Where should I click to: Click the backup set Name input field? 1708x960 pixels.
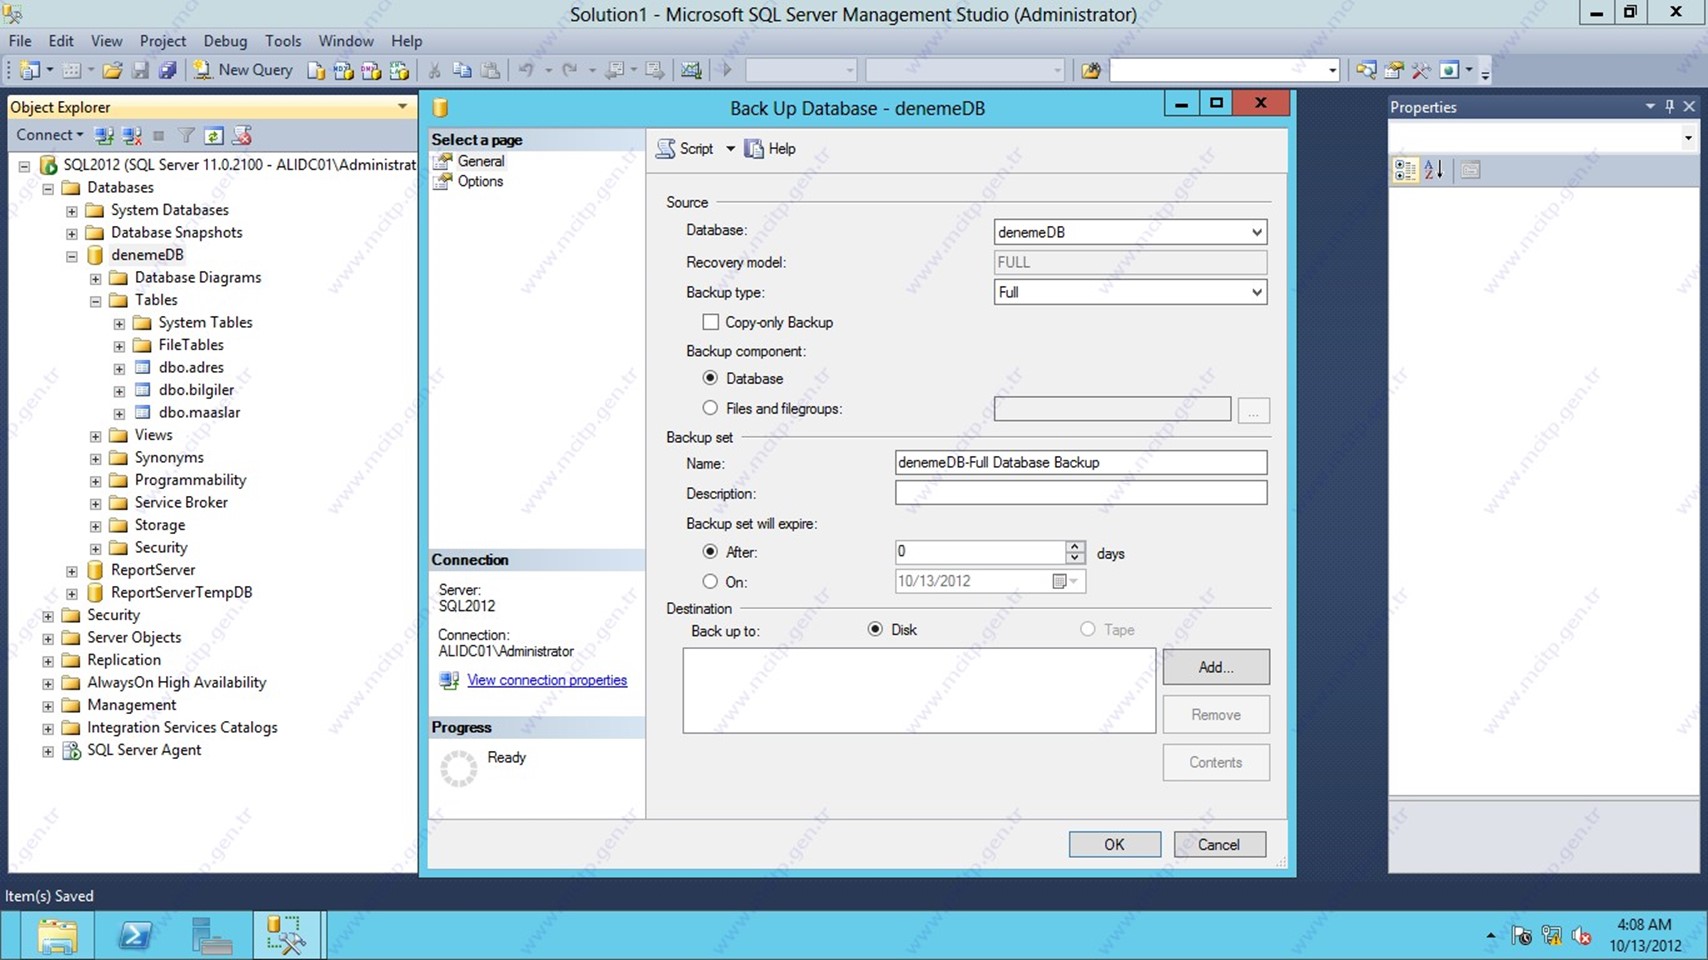coord(1081,462)
